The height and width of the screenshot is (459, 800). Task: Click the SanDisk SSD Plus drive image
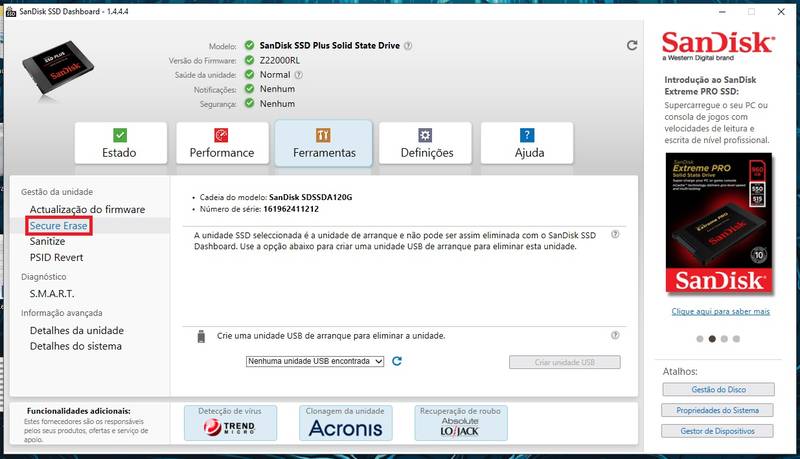coord(57,69)
